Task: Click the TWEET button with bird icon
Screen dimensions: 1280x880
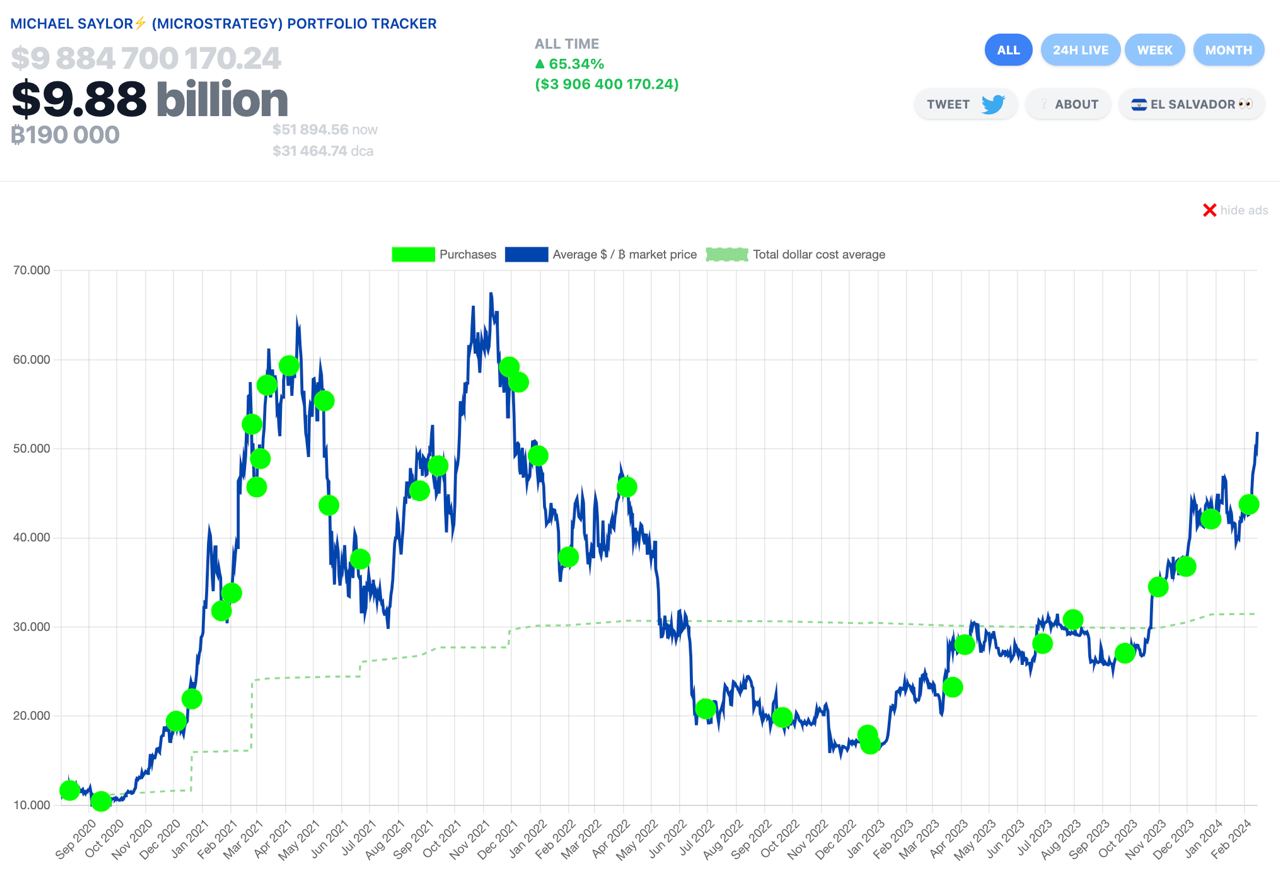Action: click(x=965, y=104)
